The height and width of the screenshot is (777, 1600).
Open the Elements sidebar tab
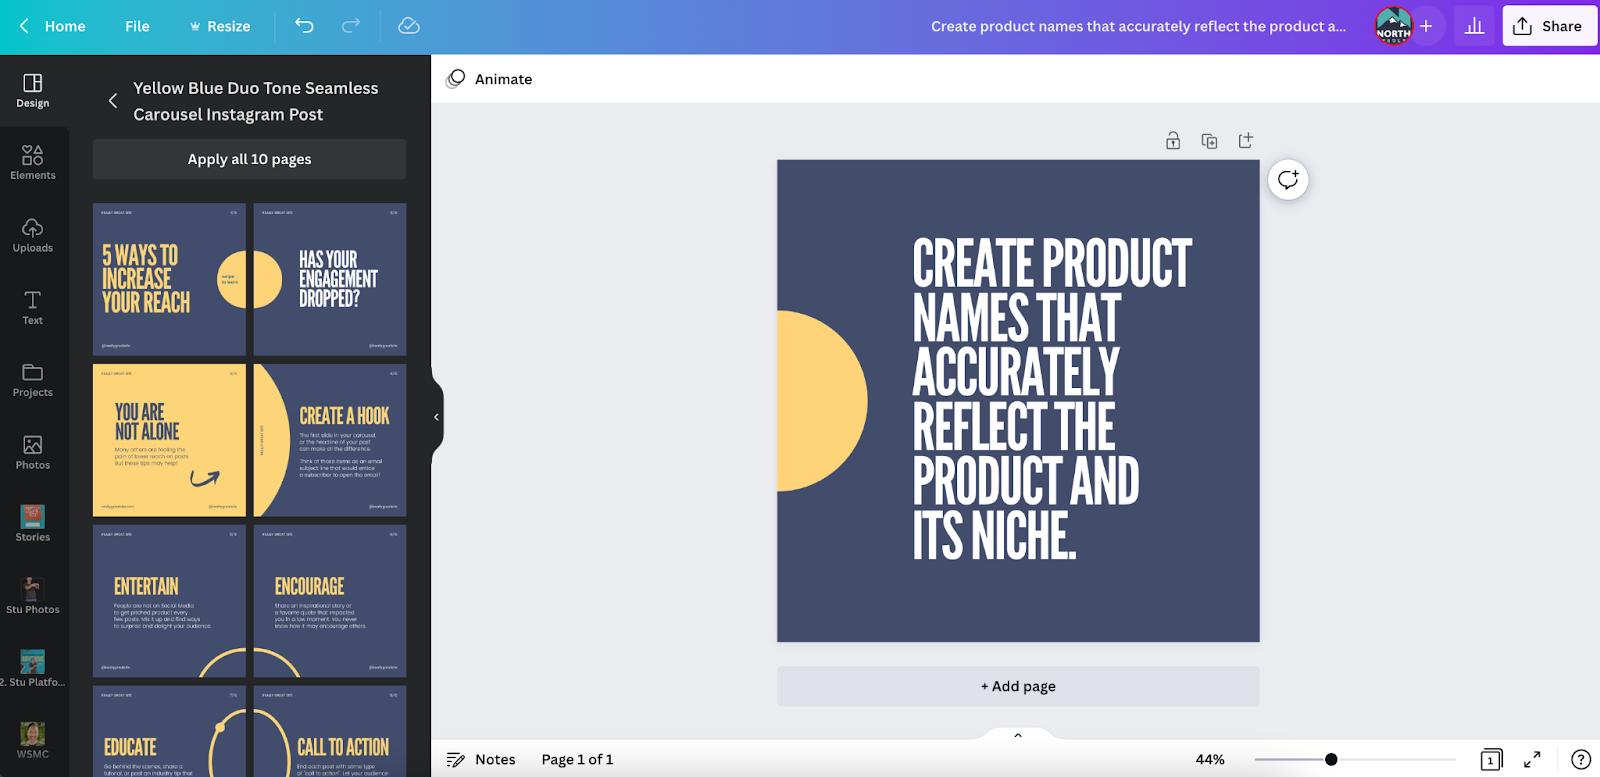pos(33,163)
